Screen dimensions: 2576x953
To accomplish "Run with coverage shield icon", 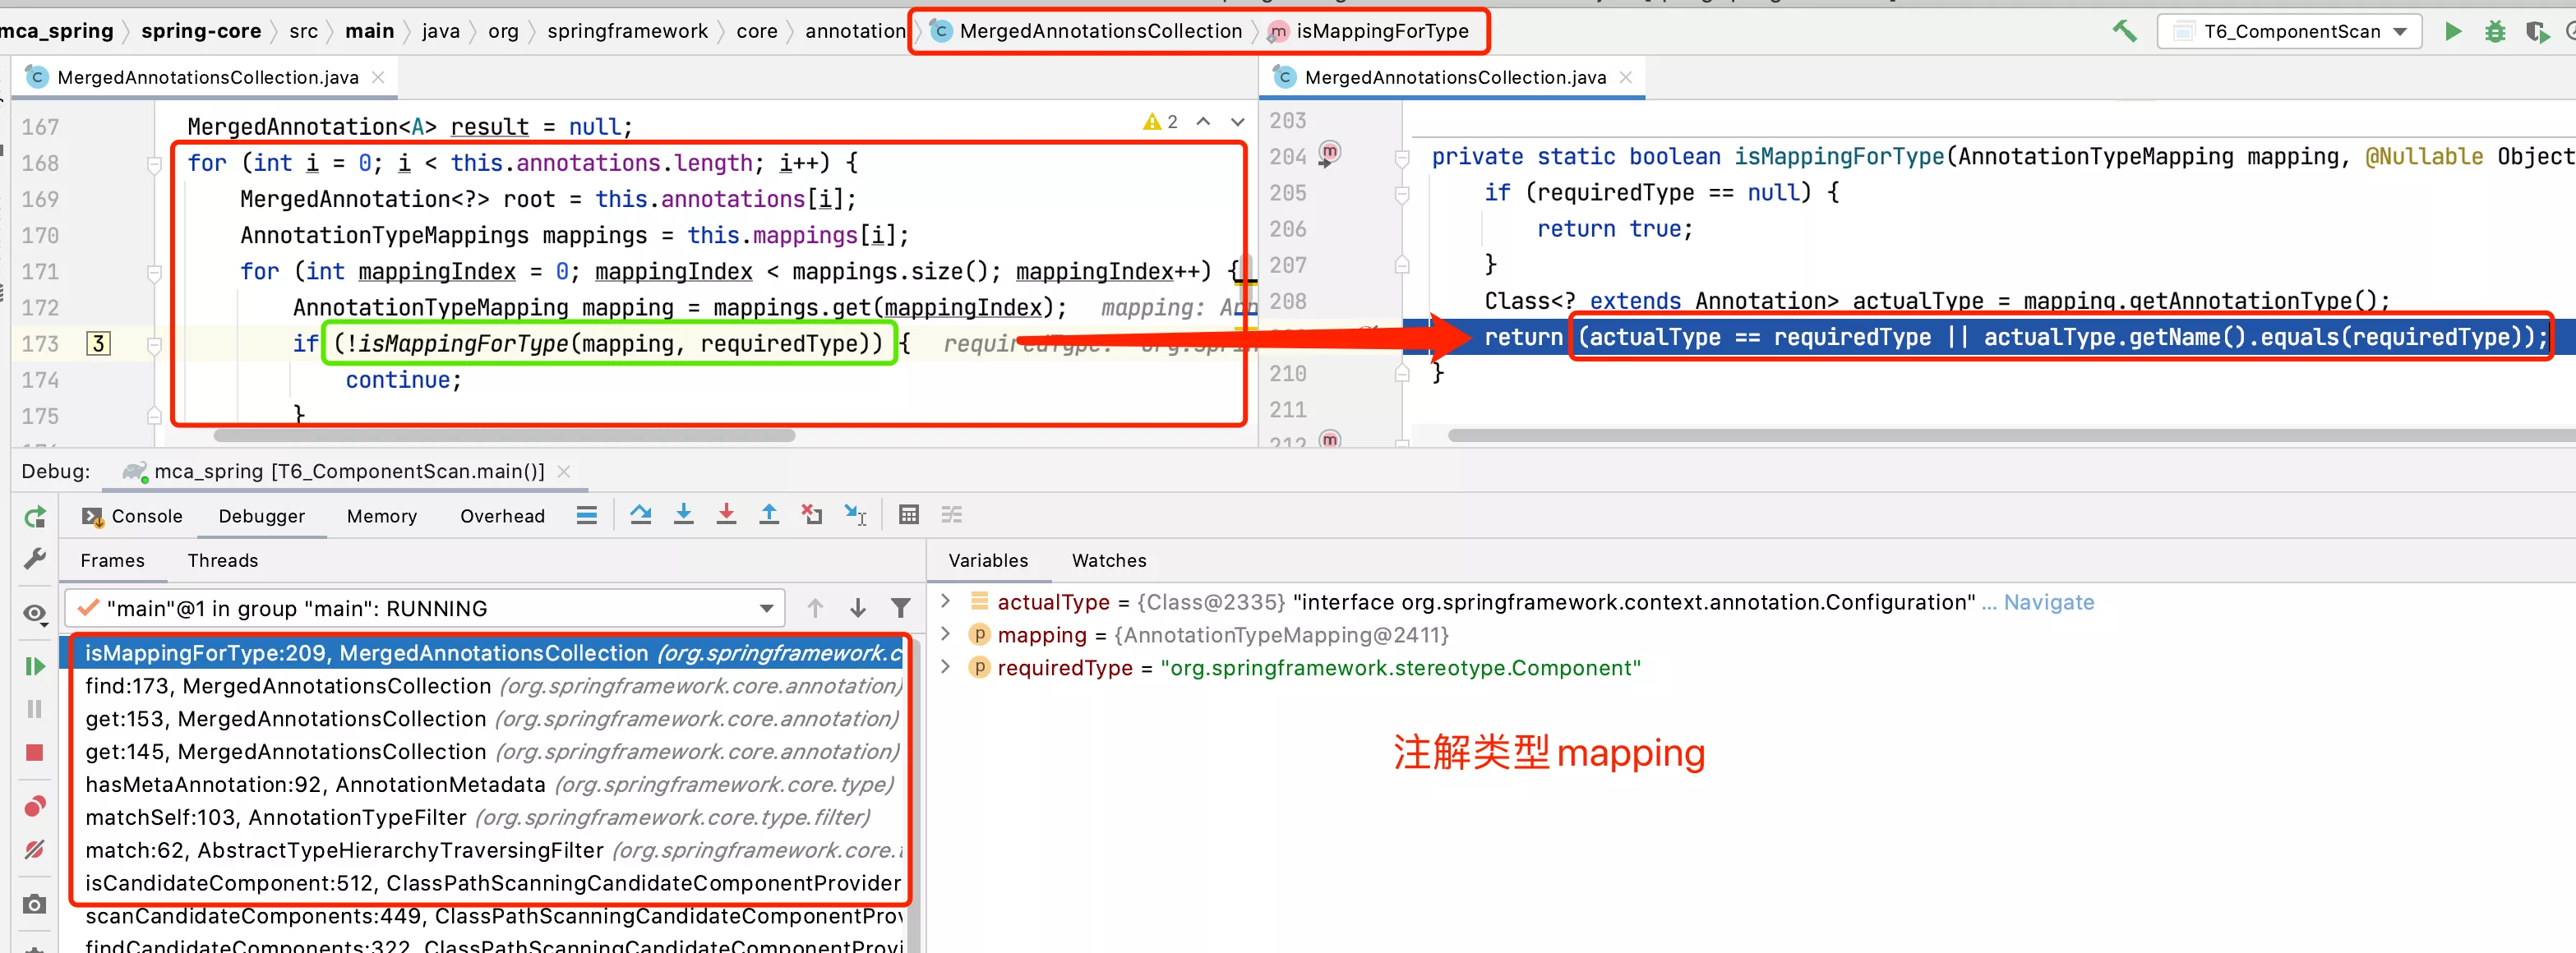I will coord(2537,32).
